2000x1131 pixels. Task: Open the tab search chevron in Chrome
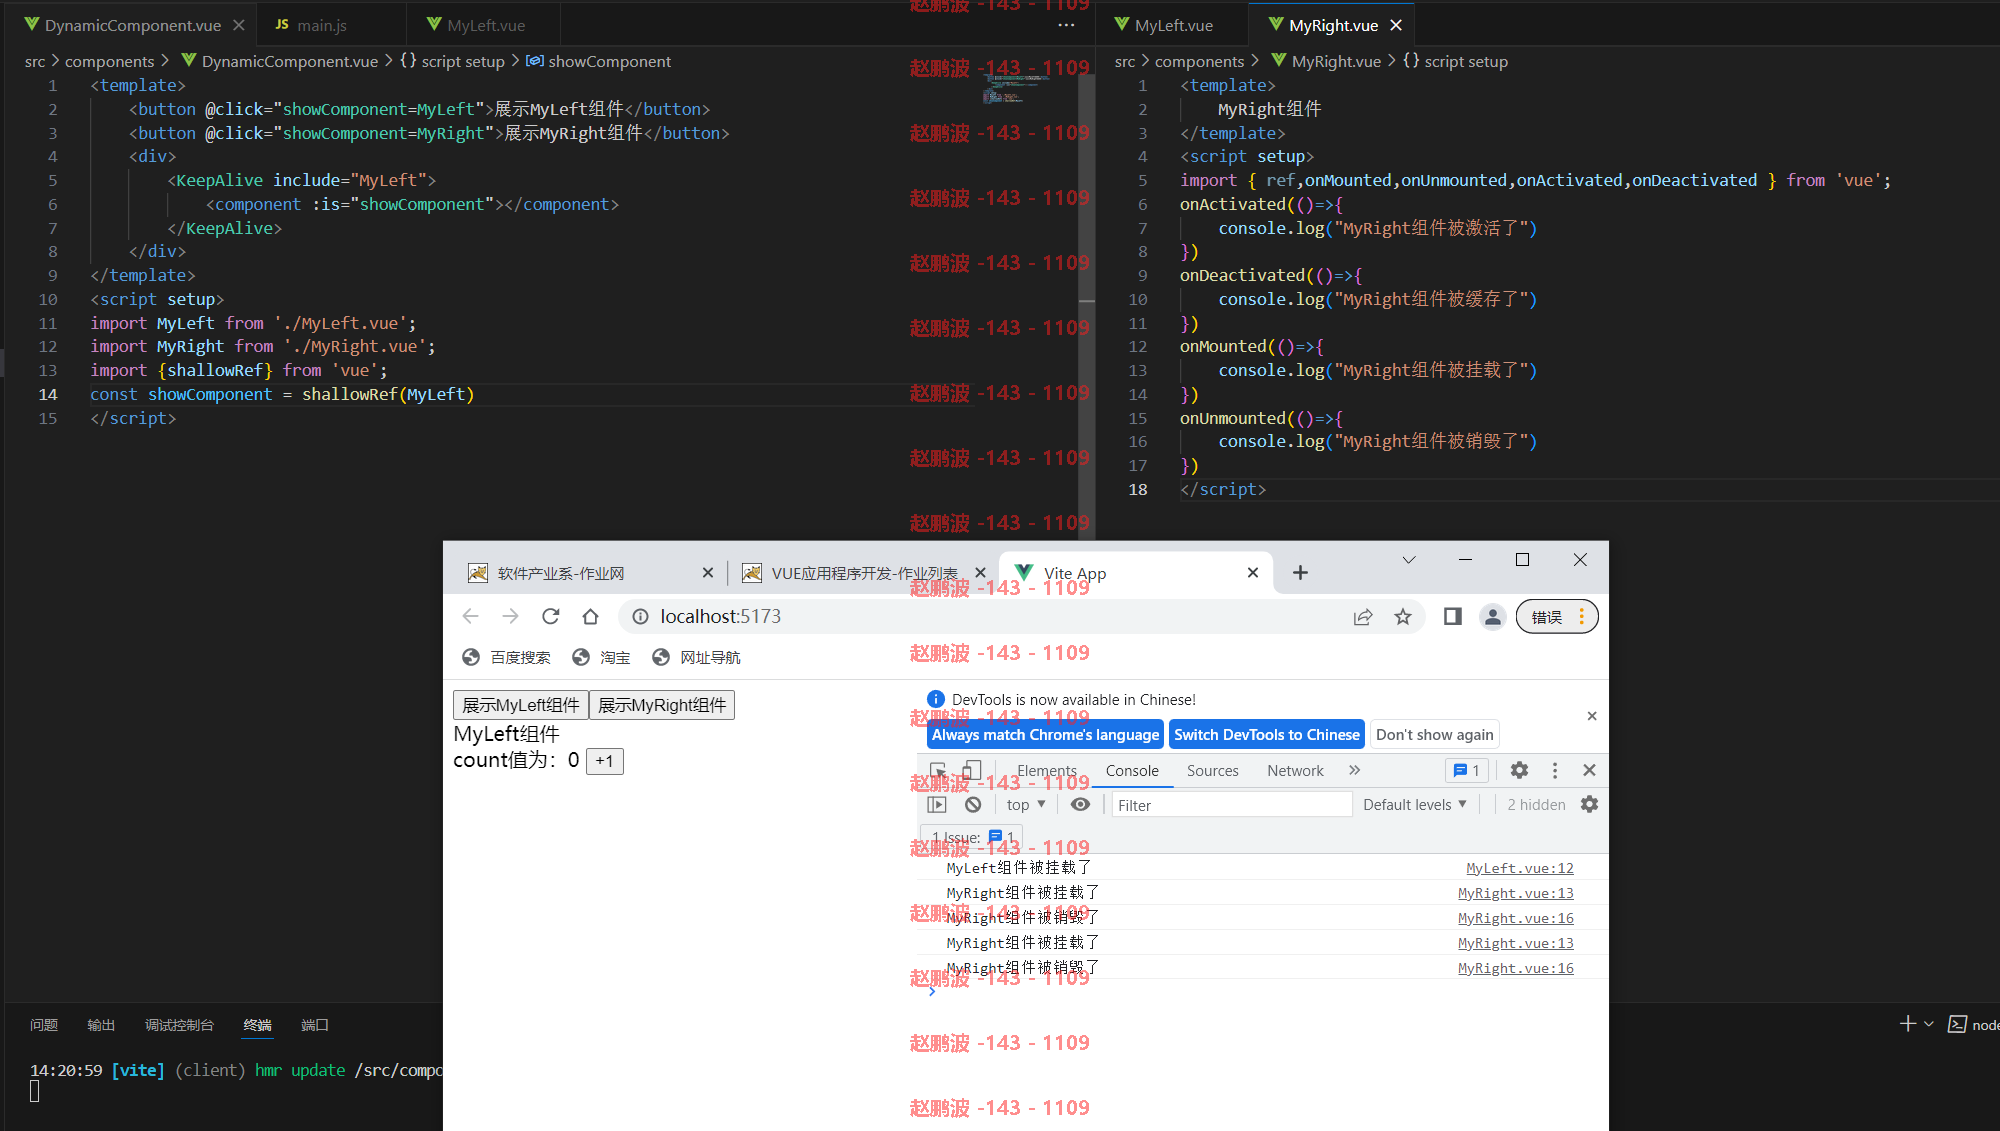1409,560
